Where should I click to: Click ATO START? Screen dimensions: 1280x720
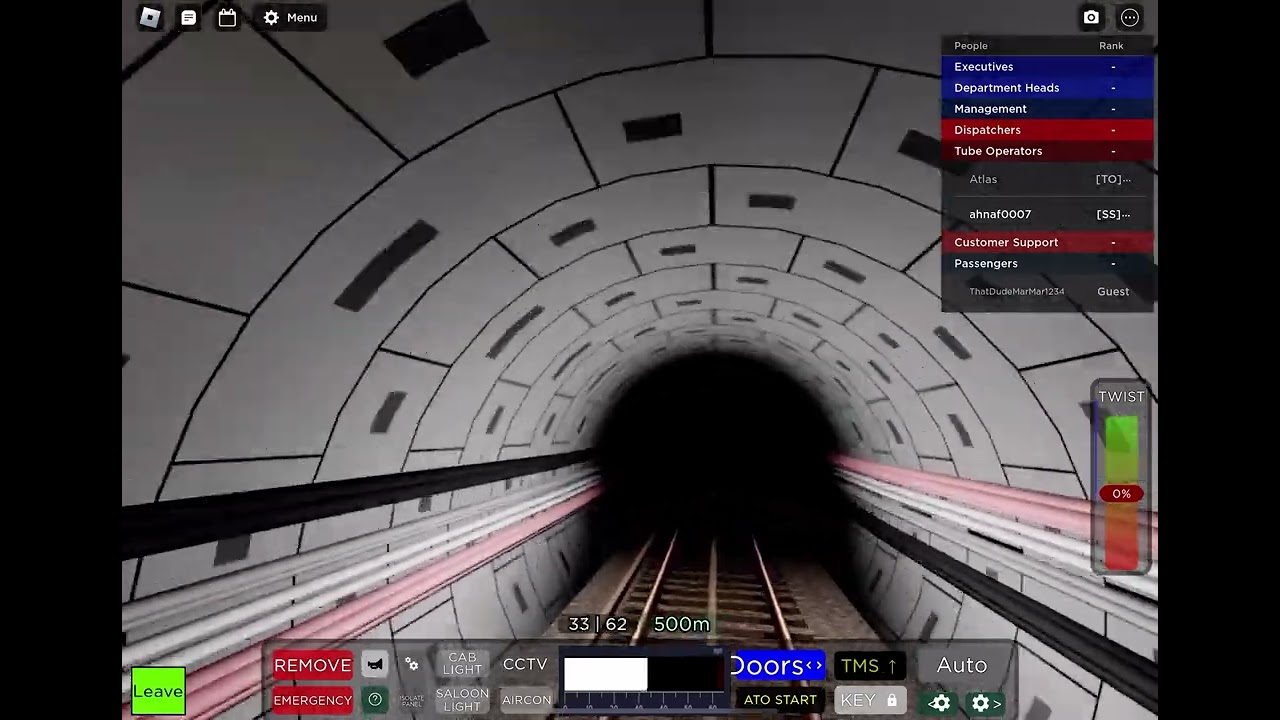[x=780, y=700]
